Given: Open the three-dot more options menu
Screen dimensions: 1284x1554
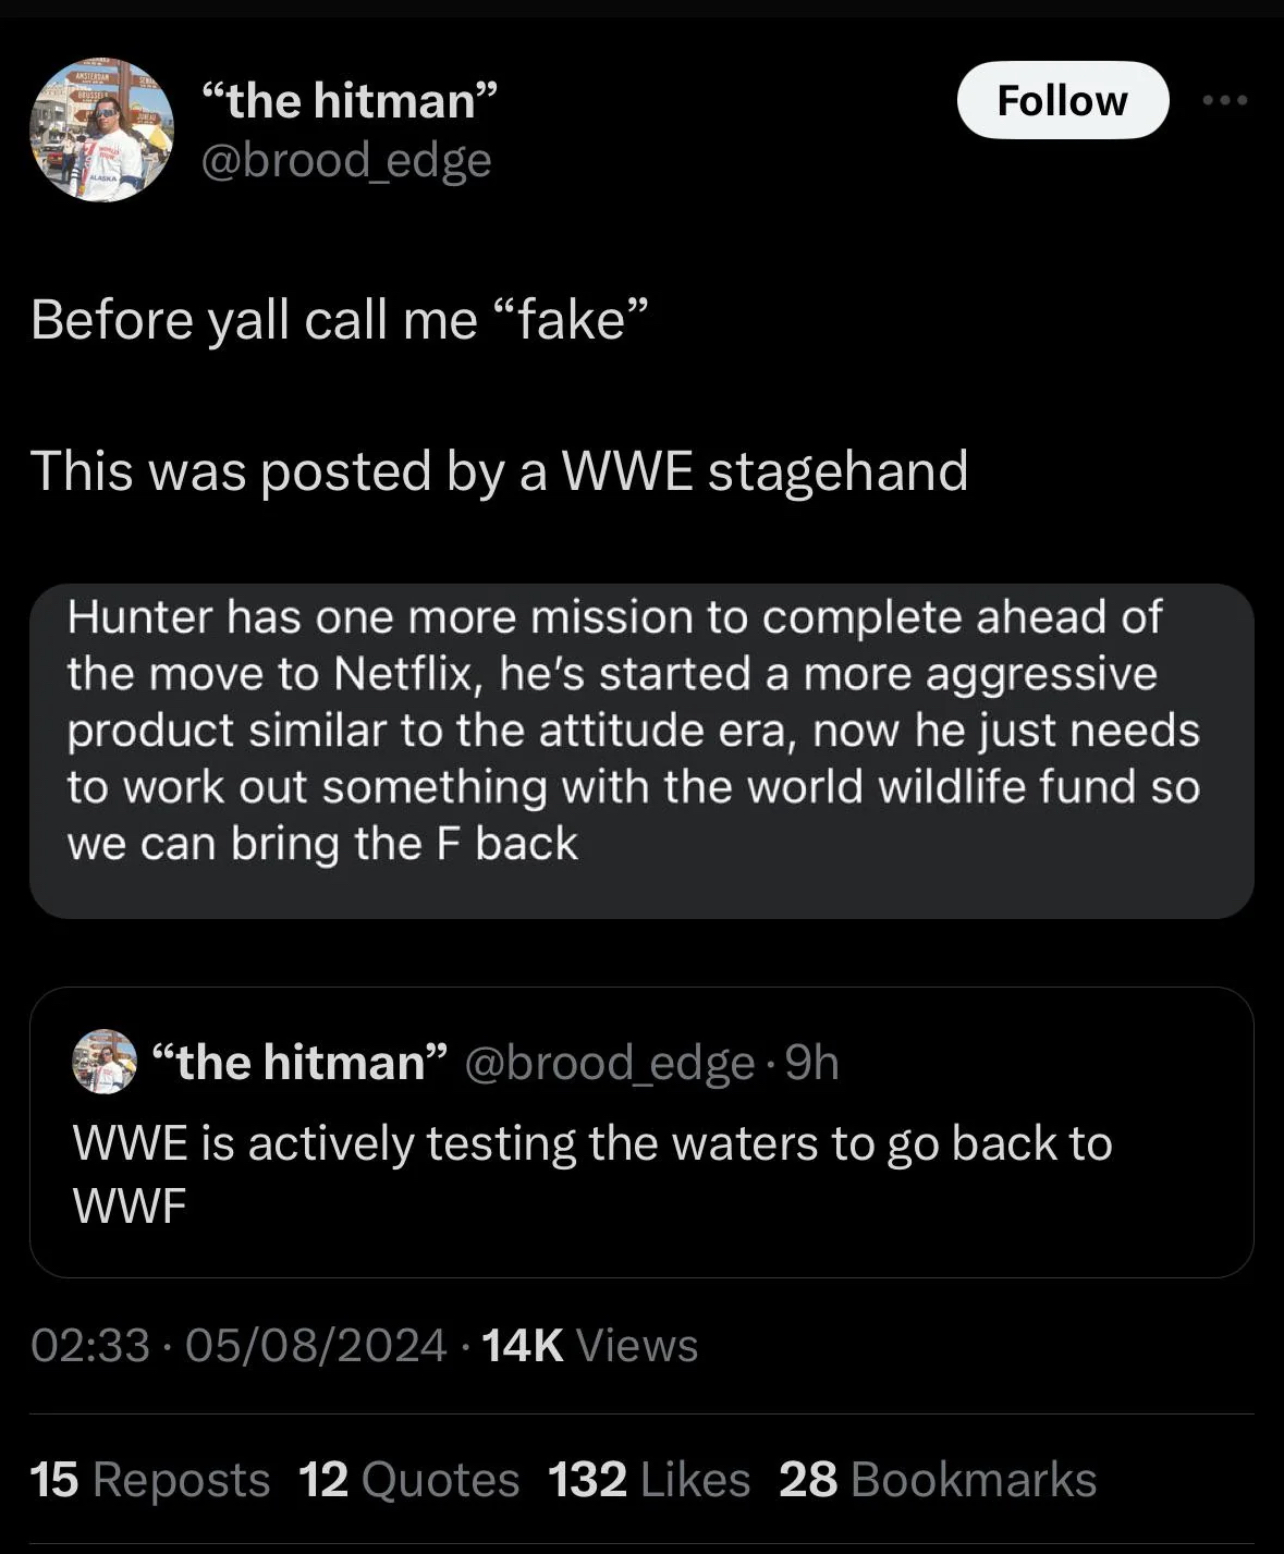Looking at the screenshot, I should click(1225, 100).
